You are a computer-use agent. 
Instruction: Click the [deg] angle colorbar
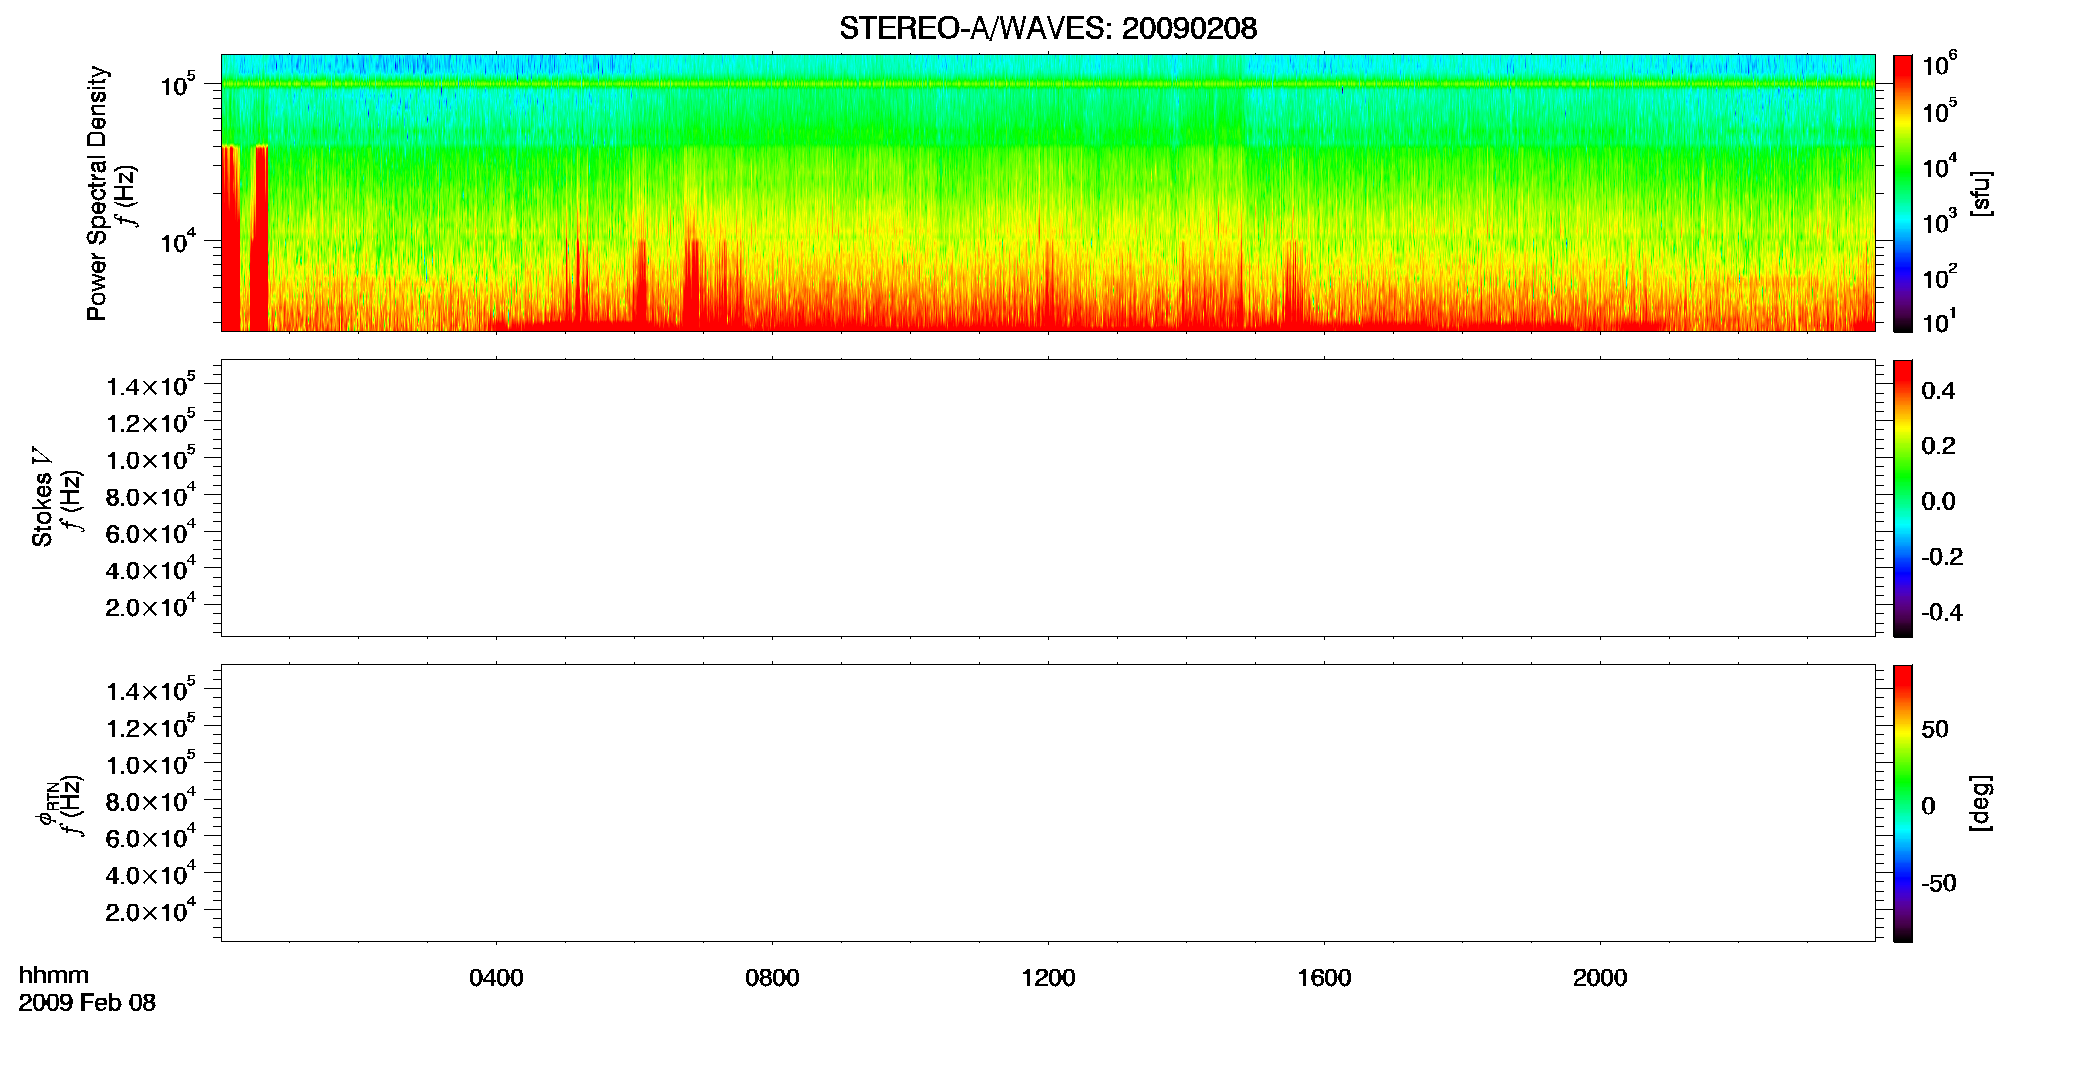[x=1903, y=803]
